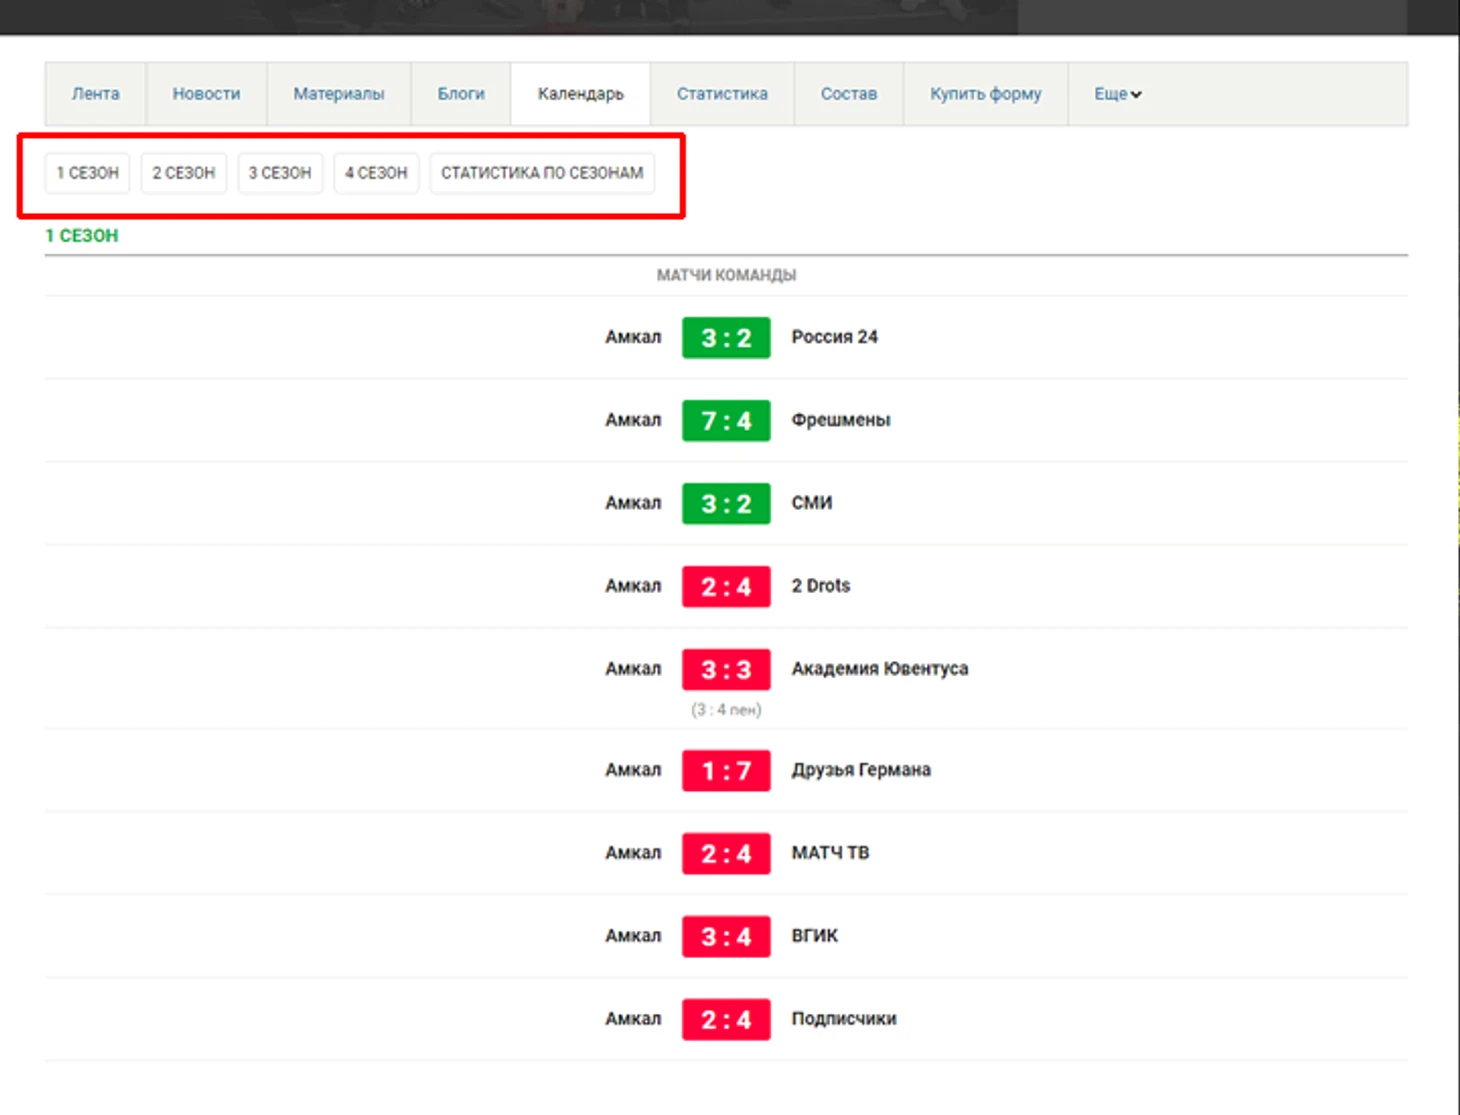This screenshot has width=1460, height=1115.
Task: Open the 2 Drots team link
Action: [820, 586]
